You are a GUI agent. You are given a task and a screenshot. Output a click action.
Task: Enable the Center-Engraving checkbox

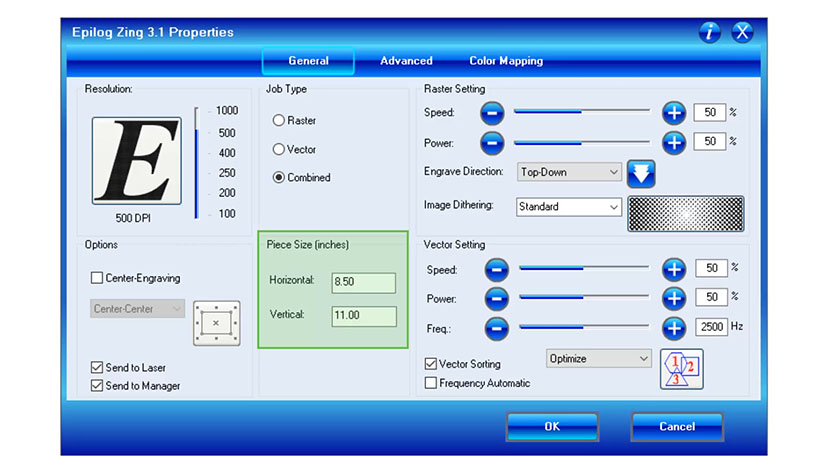[x=97, y=278]
